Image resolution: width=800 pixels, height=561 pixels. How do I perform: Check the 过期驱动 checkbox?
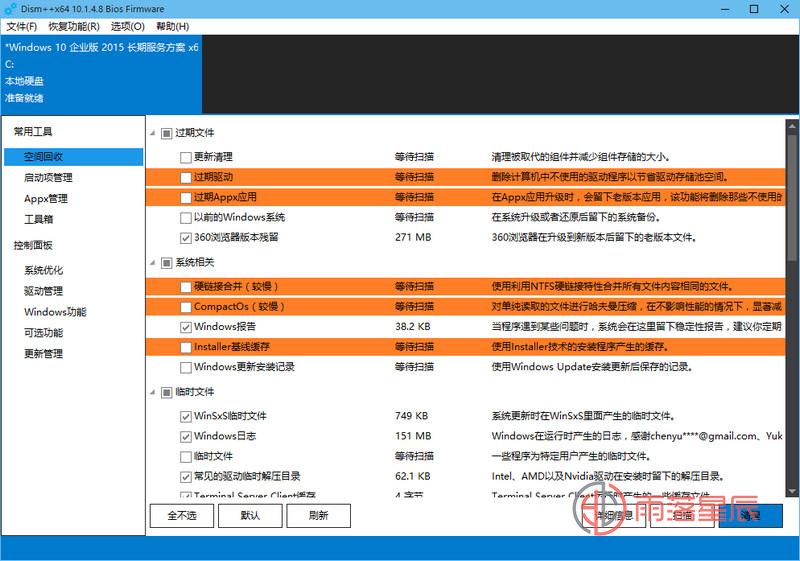pyautogui.click(x=186, y=177)
